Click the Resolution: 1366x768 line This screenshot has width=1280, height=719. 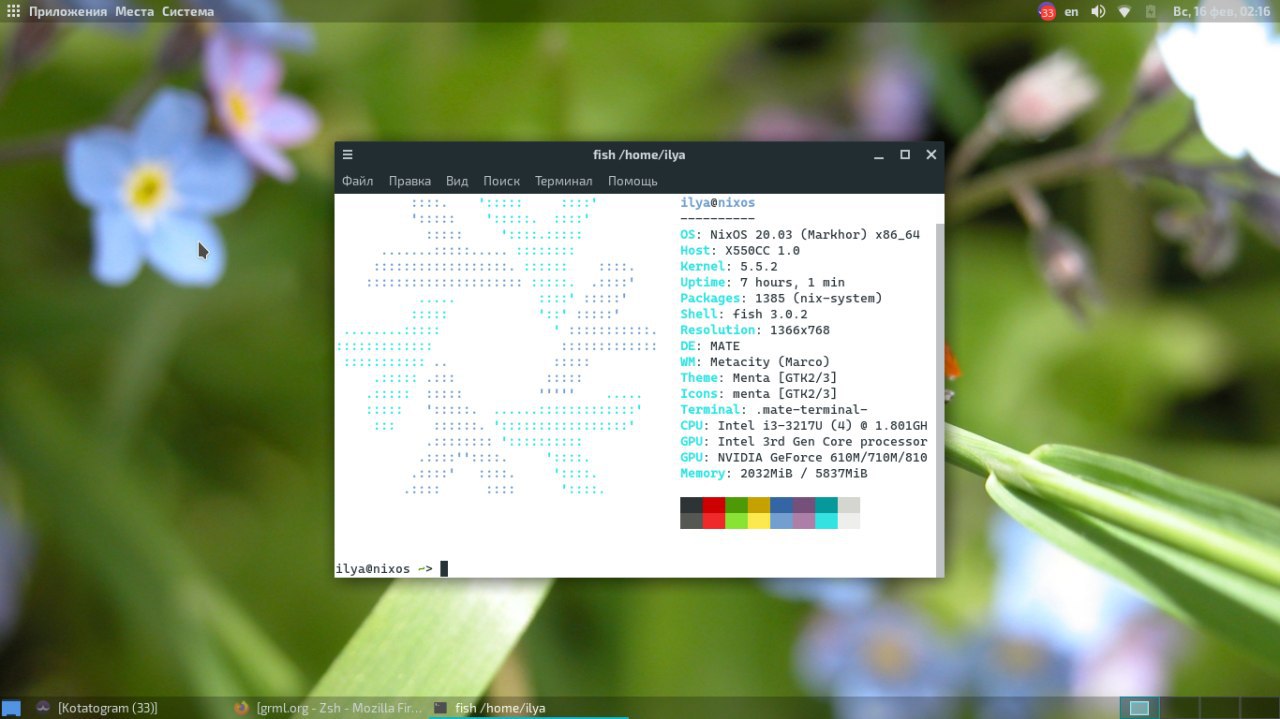click(755, 330)
